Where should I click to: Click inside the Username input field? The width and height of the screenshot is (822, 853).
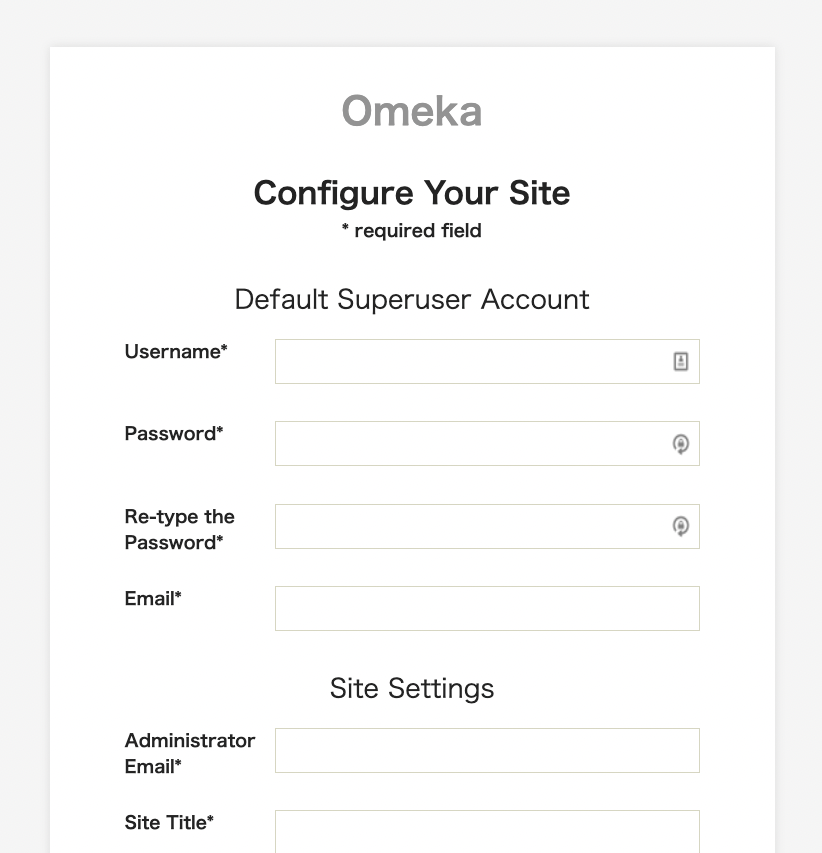(470, 361)
